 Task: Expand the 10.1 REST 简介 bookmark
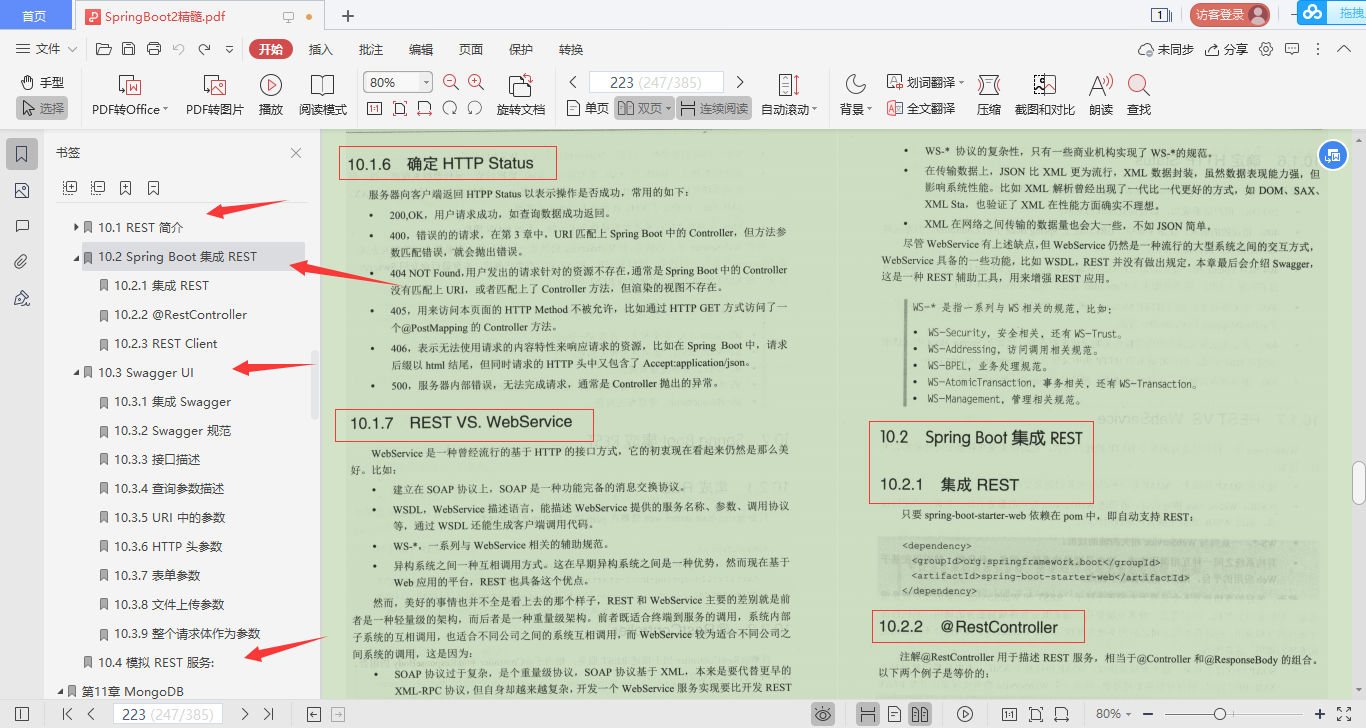point(76,227)
